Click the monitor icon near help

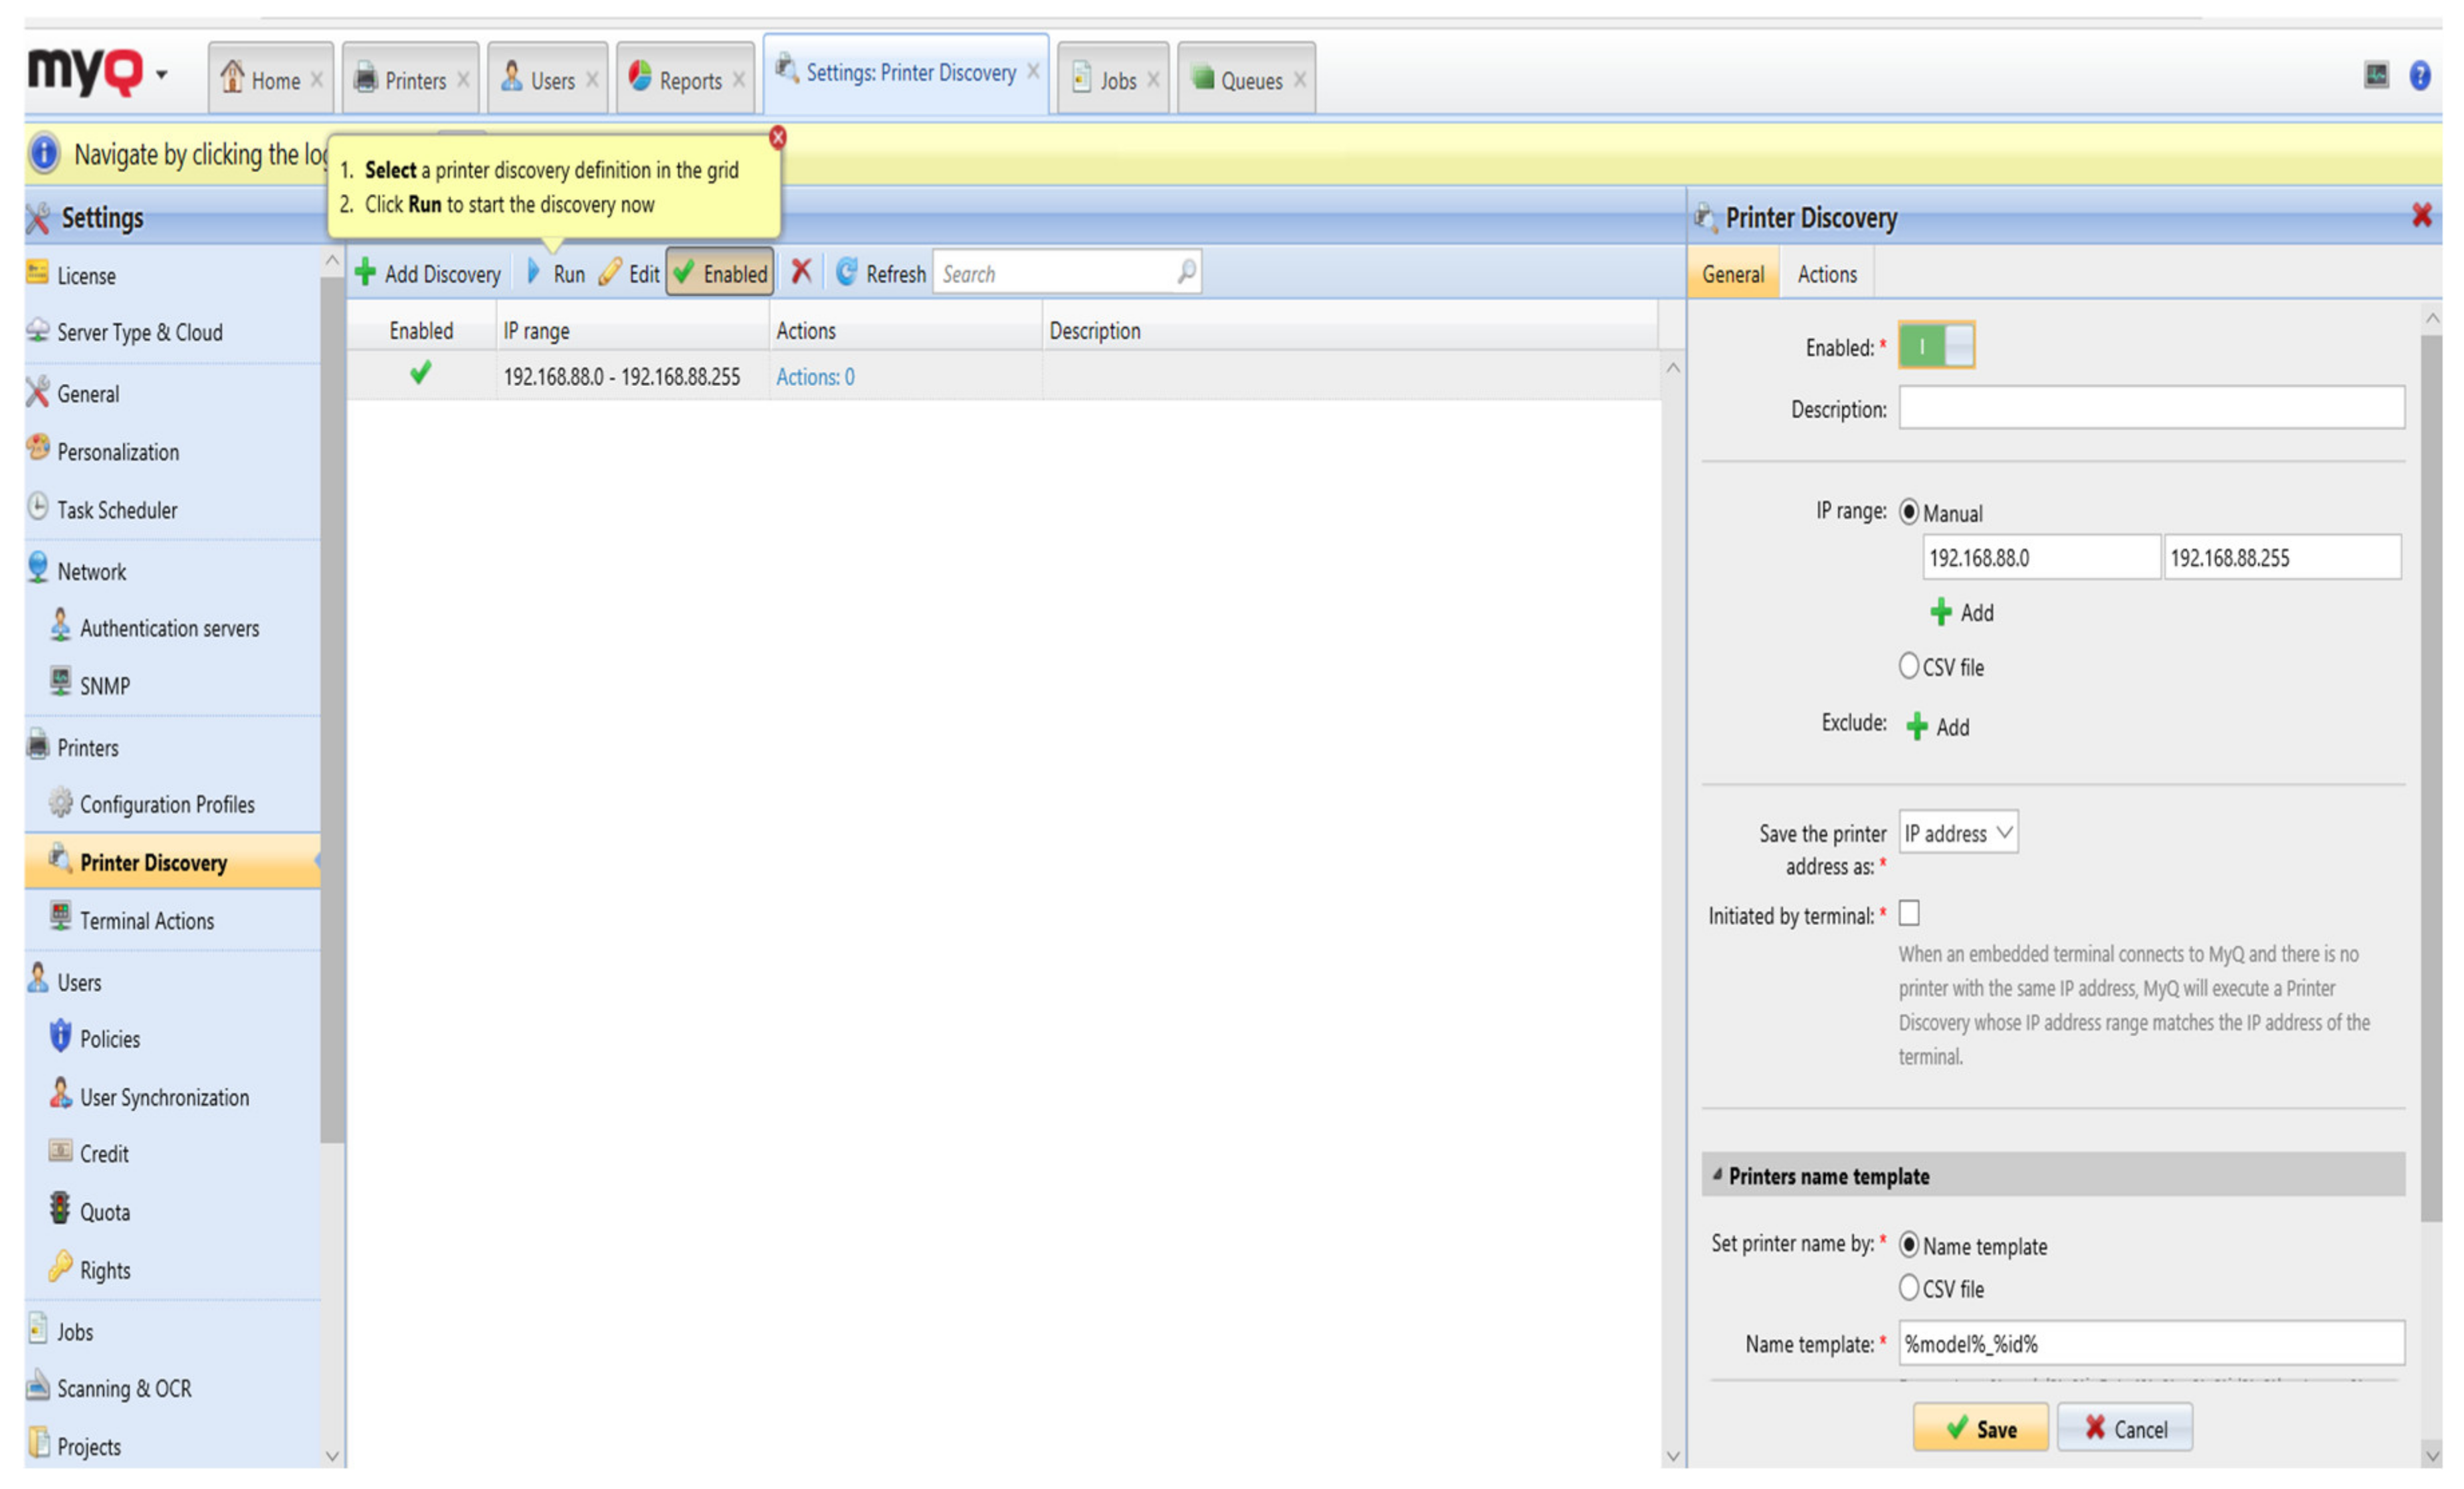pos(2376,75)
